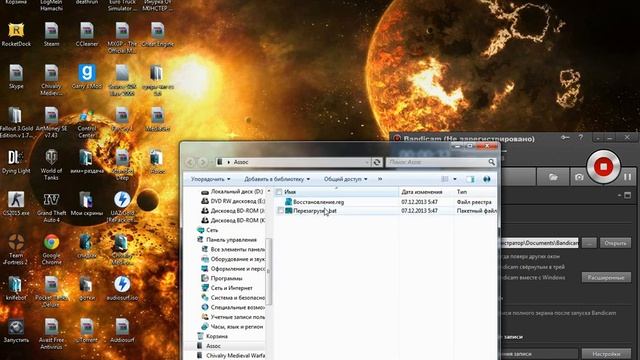Screen dimensions: 640x360
Task: Stop recording with Bandicam's red stop button
Action: click(x=603, y=167)
